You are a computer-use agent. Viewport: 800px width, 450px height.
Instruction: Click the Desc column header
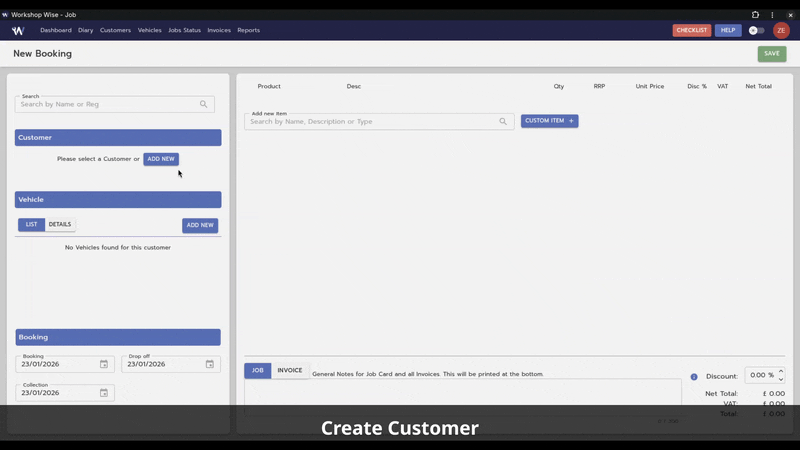[354, 86]
